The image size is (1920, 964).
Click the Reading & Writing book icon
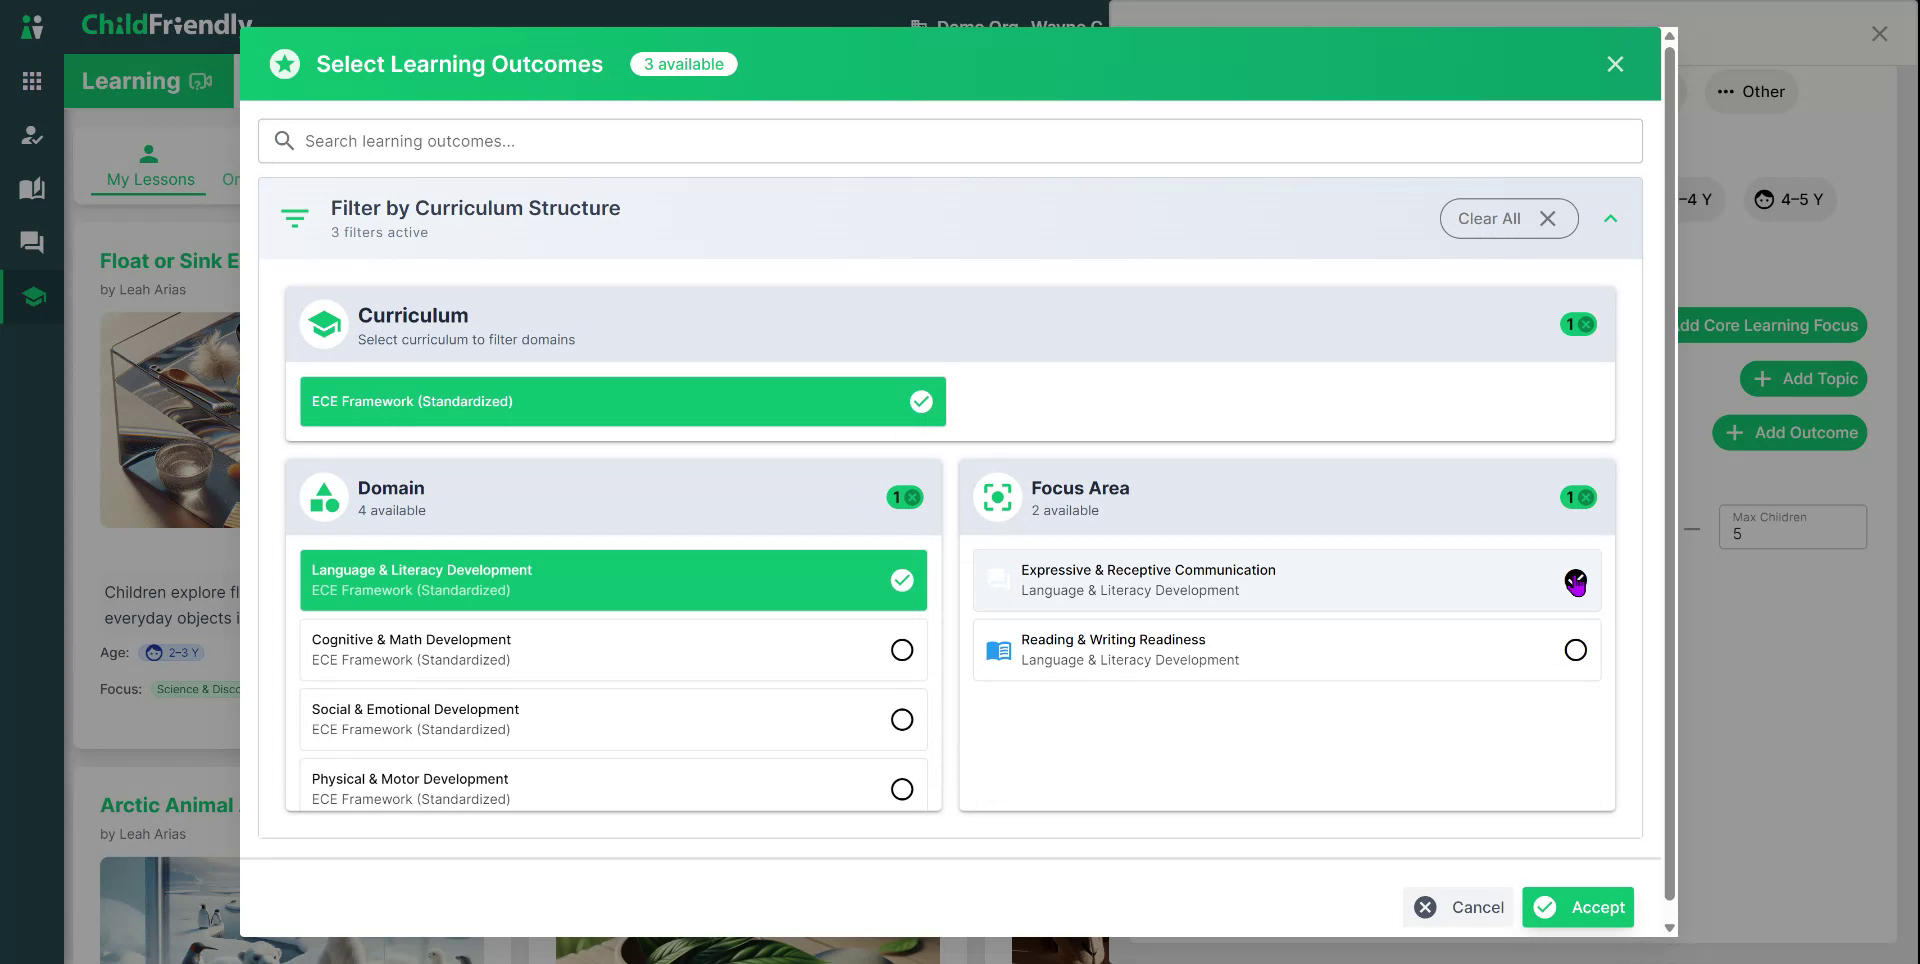click(x=998, y=651)
